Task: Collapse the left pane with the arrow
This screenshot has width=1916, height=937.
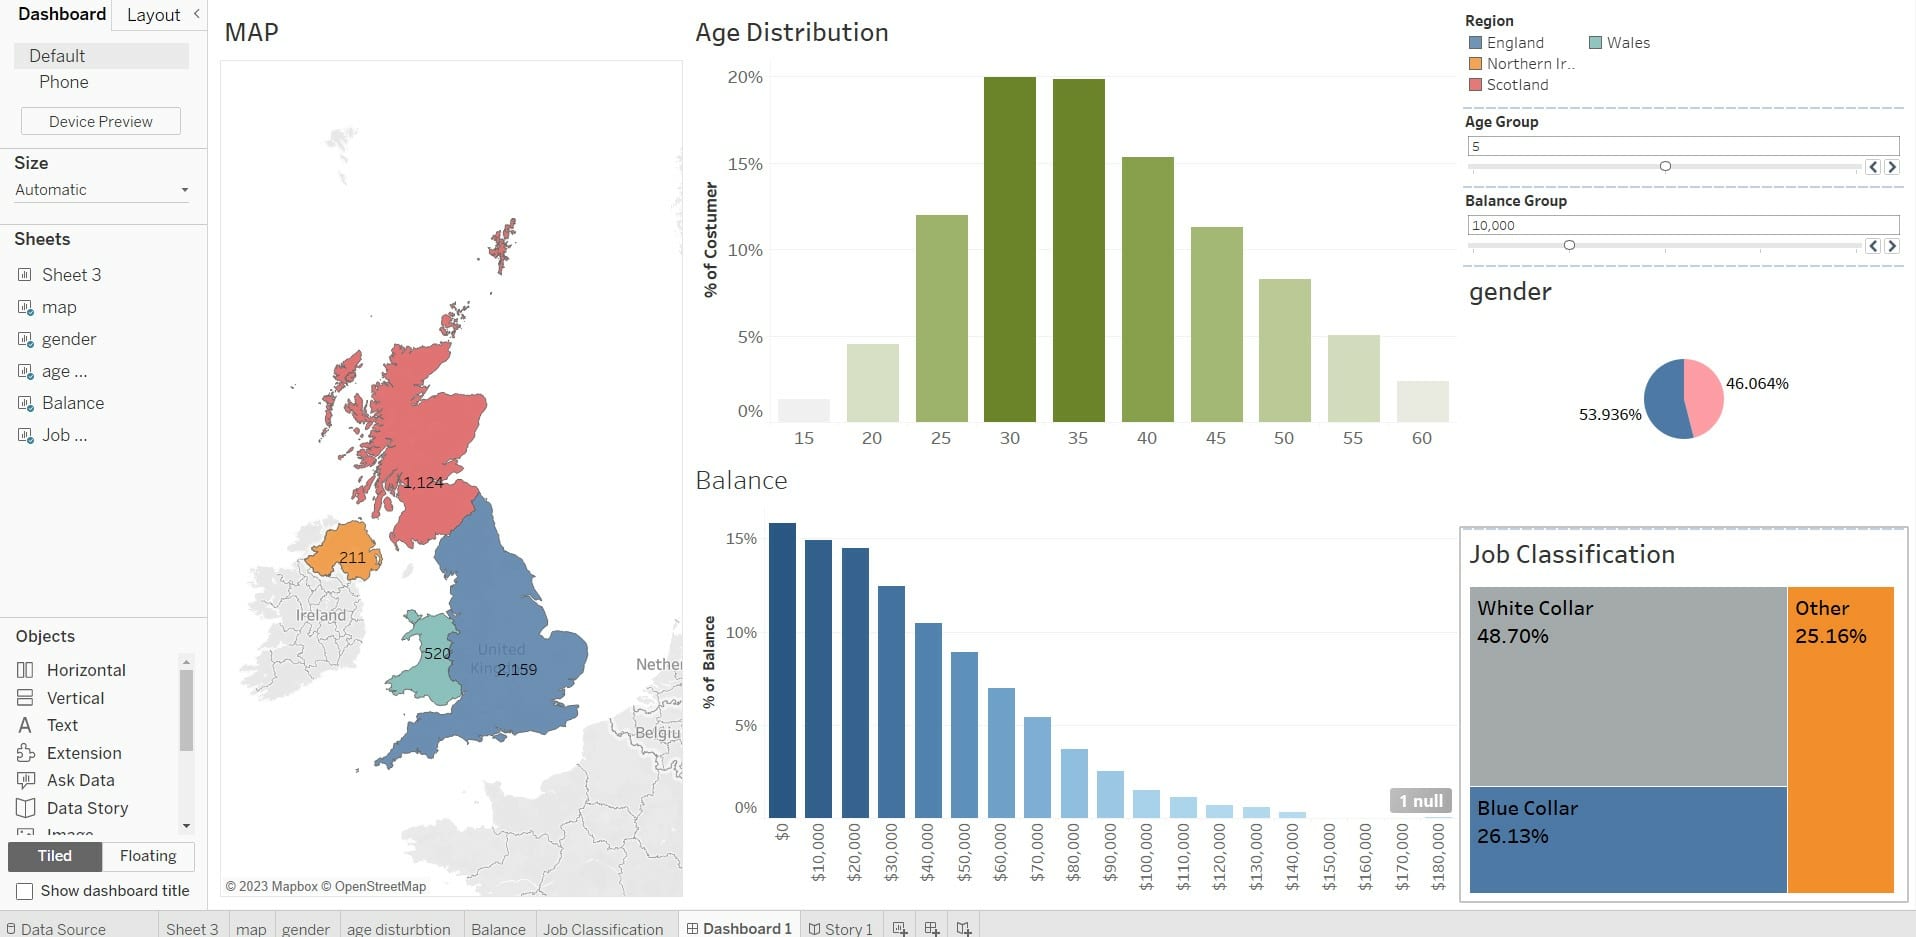Action: [196, 14]
